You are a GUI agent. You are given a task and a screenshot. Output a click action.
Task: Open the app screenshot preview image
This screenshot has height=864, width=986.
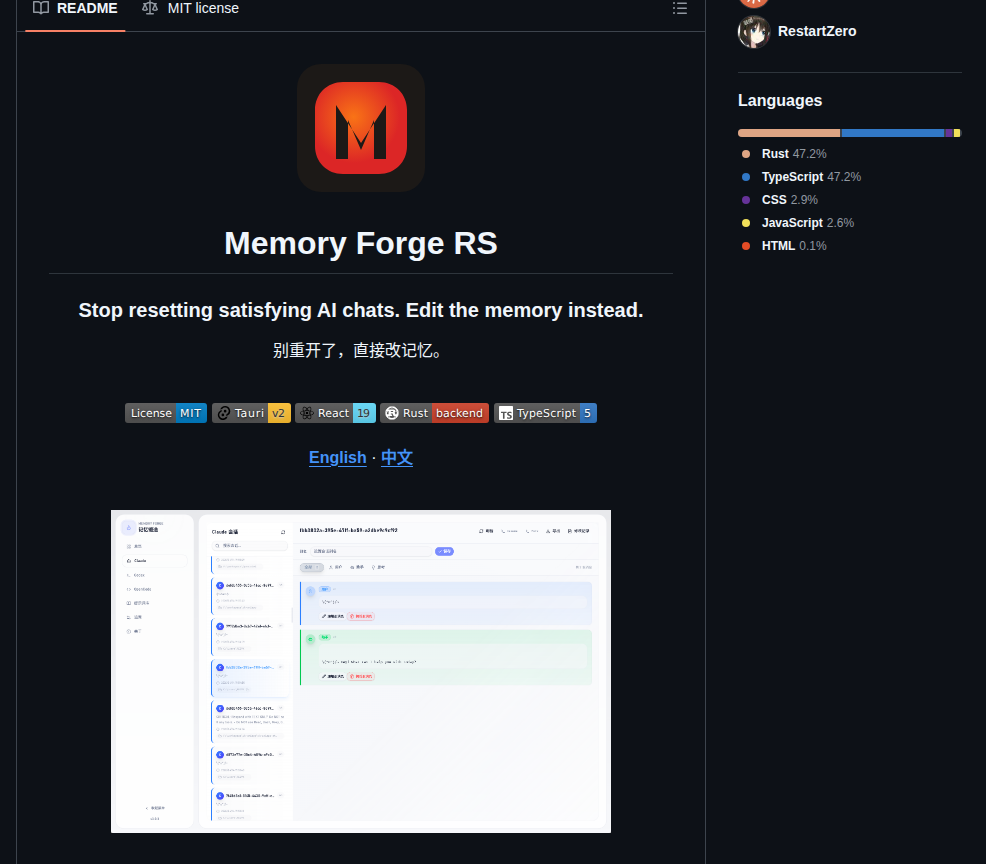(361, 672)
